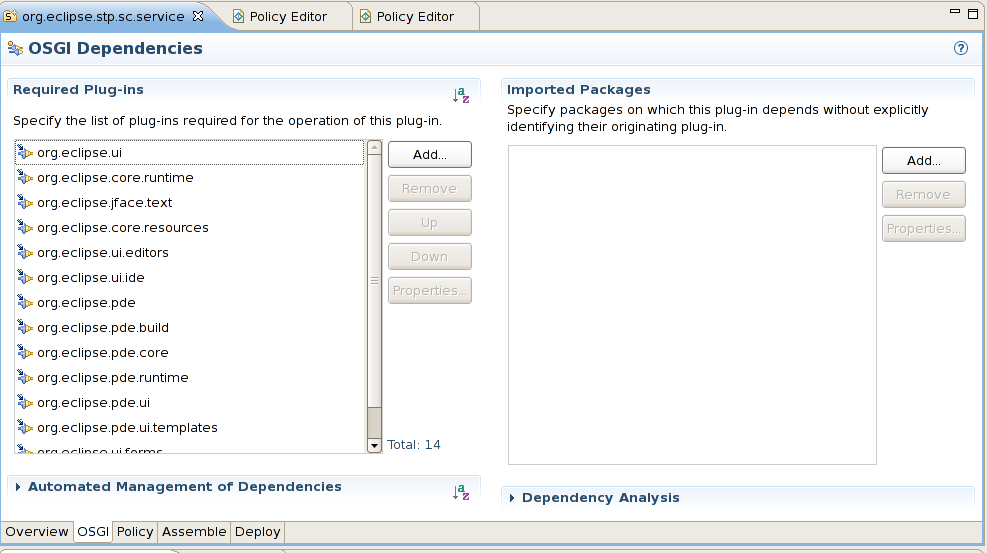987x553 pixels.
Task: Click Add... in Imported Packages
Action: tap(923, 160)
